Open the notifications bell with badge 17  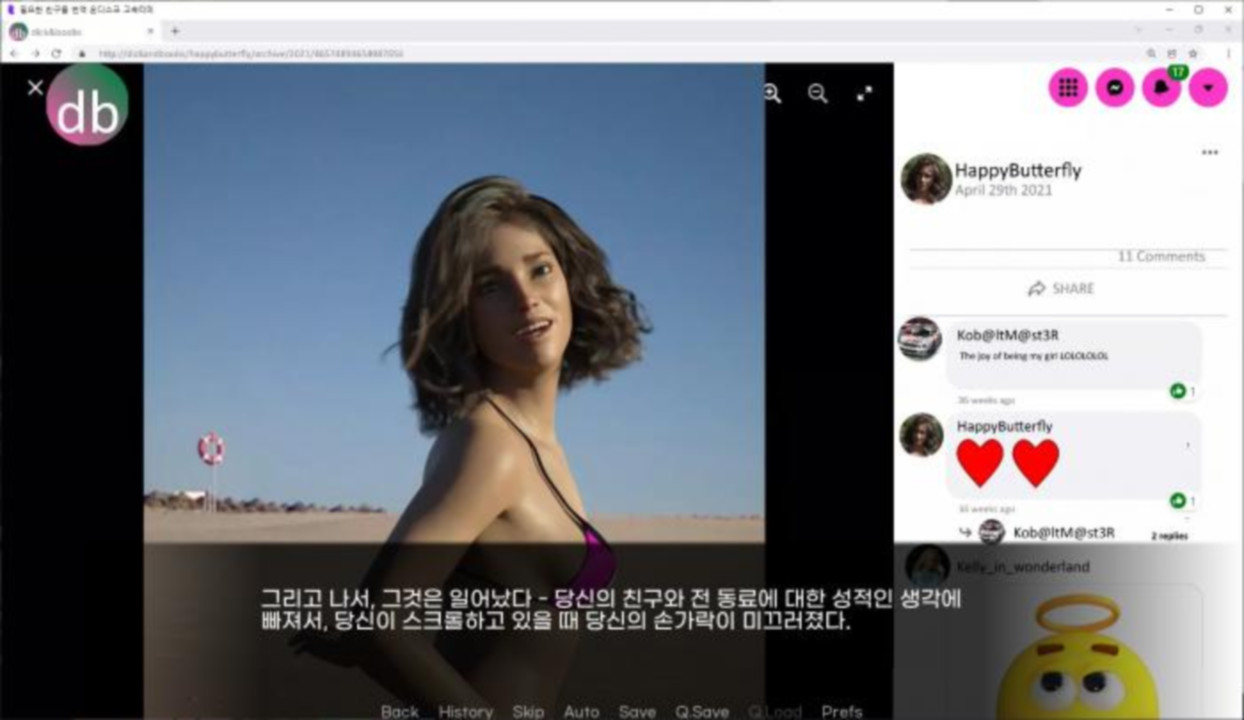click(x=1161, y=88)
